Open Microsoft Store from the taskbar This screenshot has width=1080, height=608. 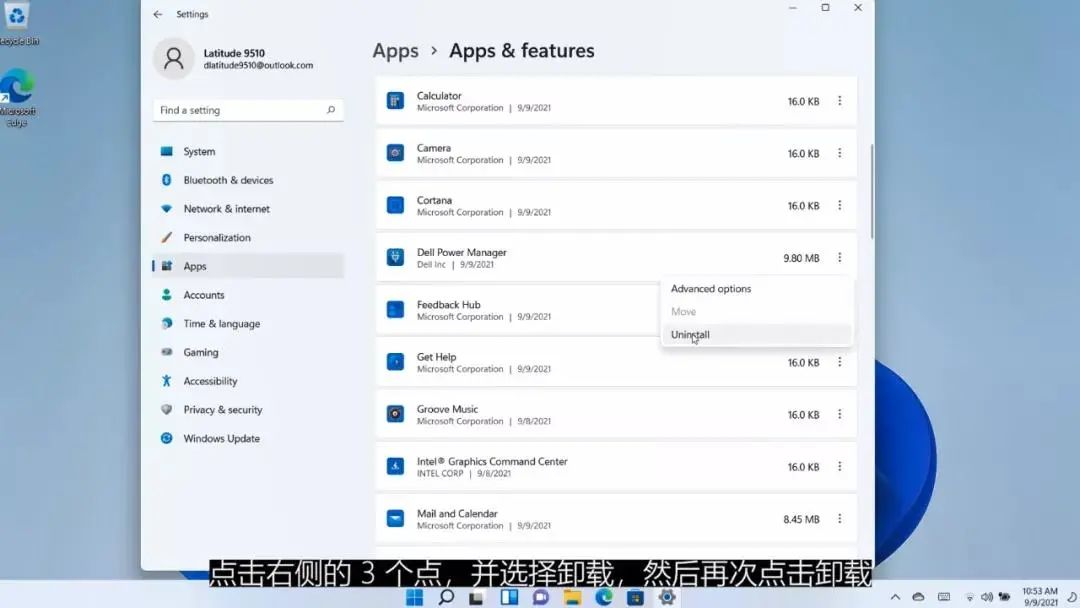pos(635,597)
